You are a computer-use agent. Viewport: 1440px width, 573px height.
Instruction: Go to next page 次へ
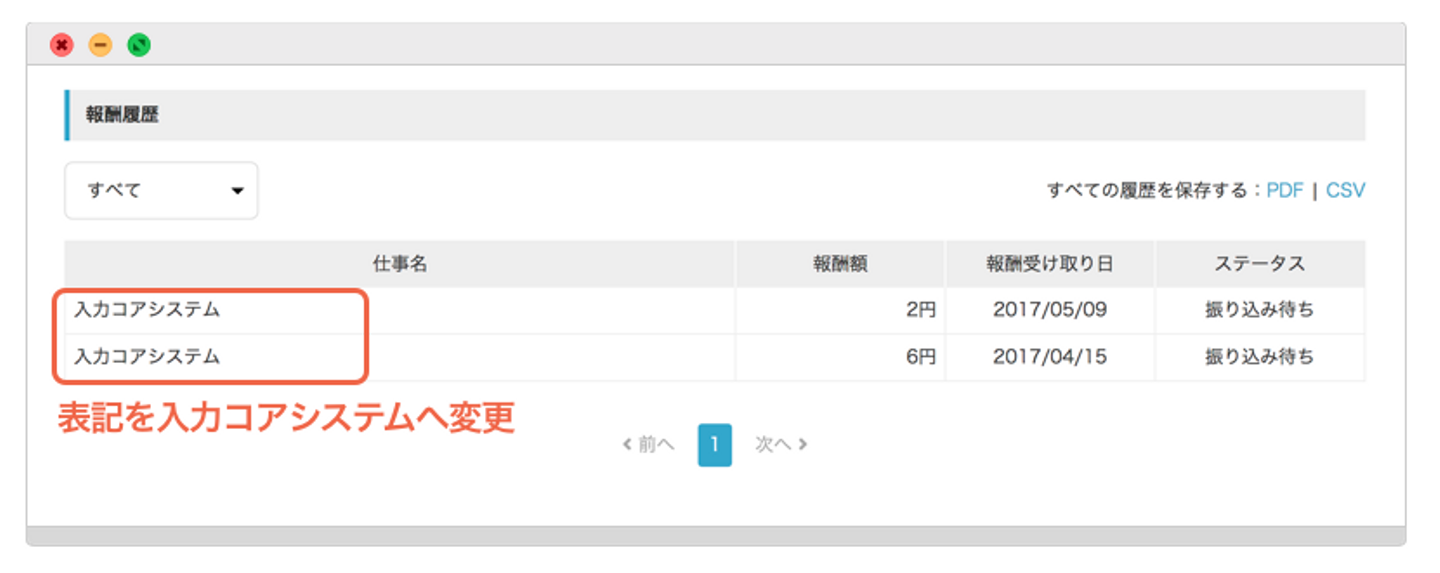click(x=781, y=444)
